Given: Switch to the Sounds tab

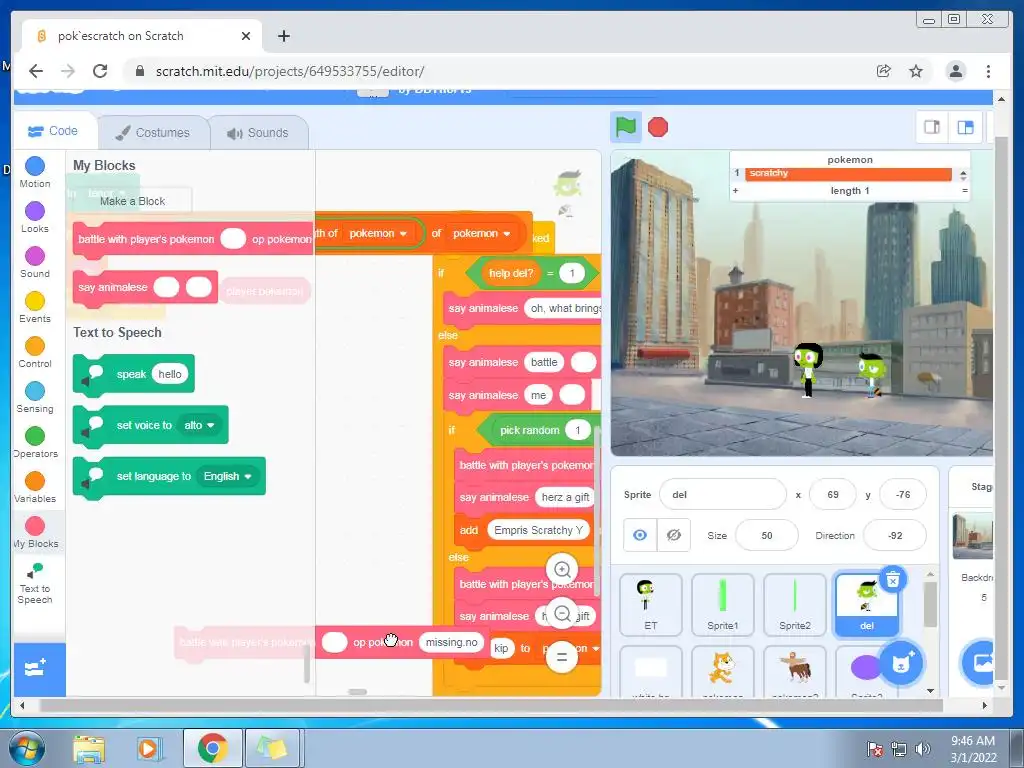Looking at the screenshot, I should click(259, 133).
